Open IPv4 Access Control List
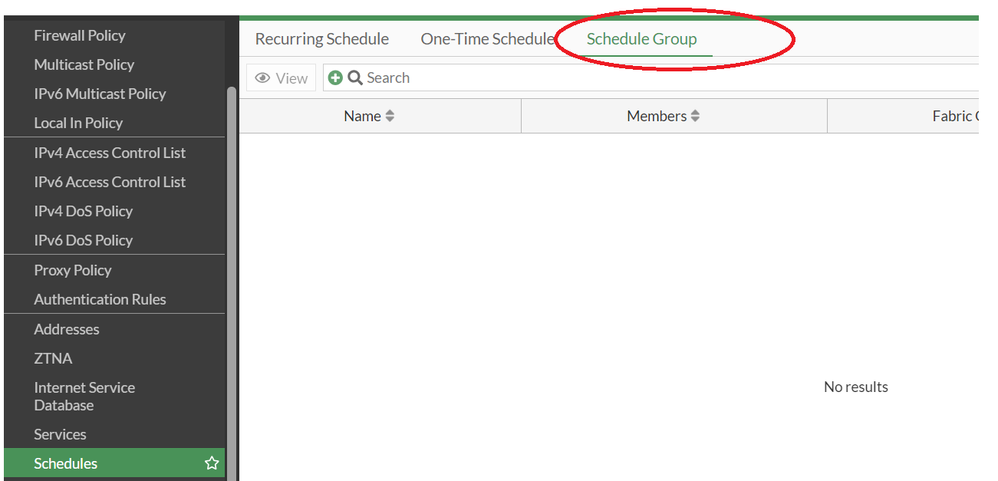This screenshot has width=998, height=481. (x=110, y=153)
